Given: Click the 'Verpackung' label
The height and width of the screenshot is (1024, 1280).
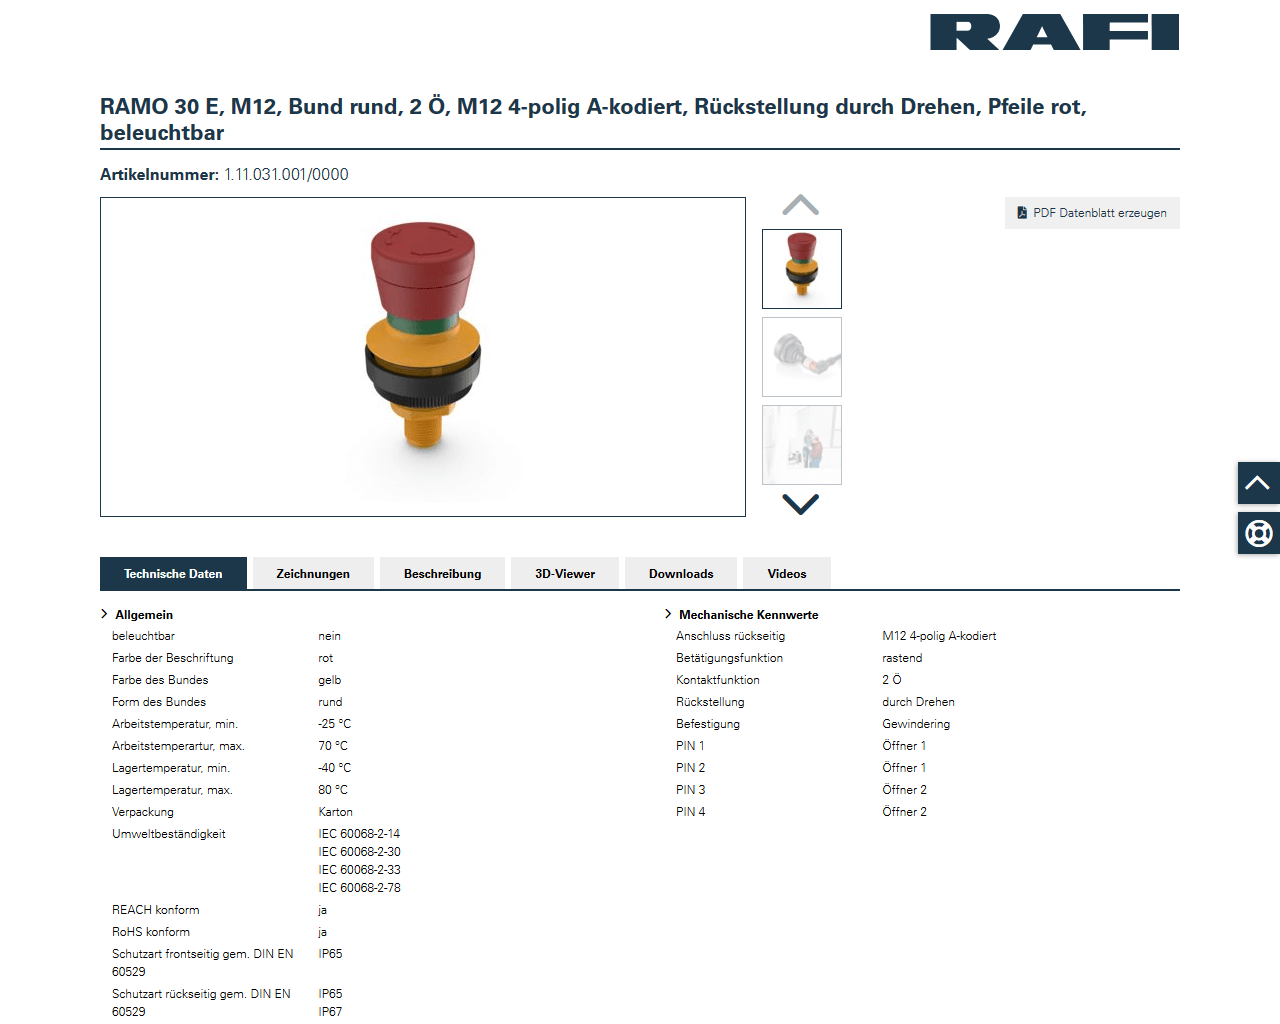Looking at the screenshot, I should tap(143, 812).
